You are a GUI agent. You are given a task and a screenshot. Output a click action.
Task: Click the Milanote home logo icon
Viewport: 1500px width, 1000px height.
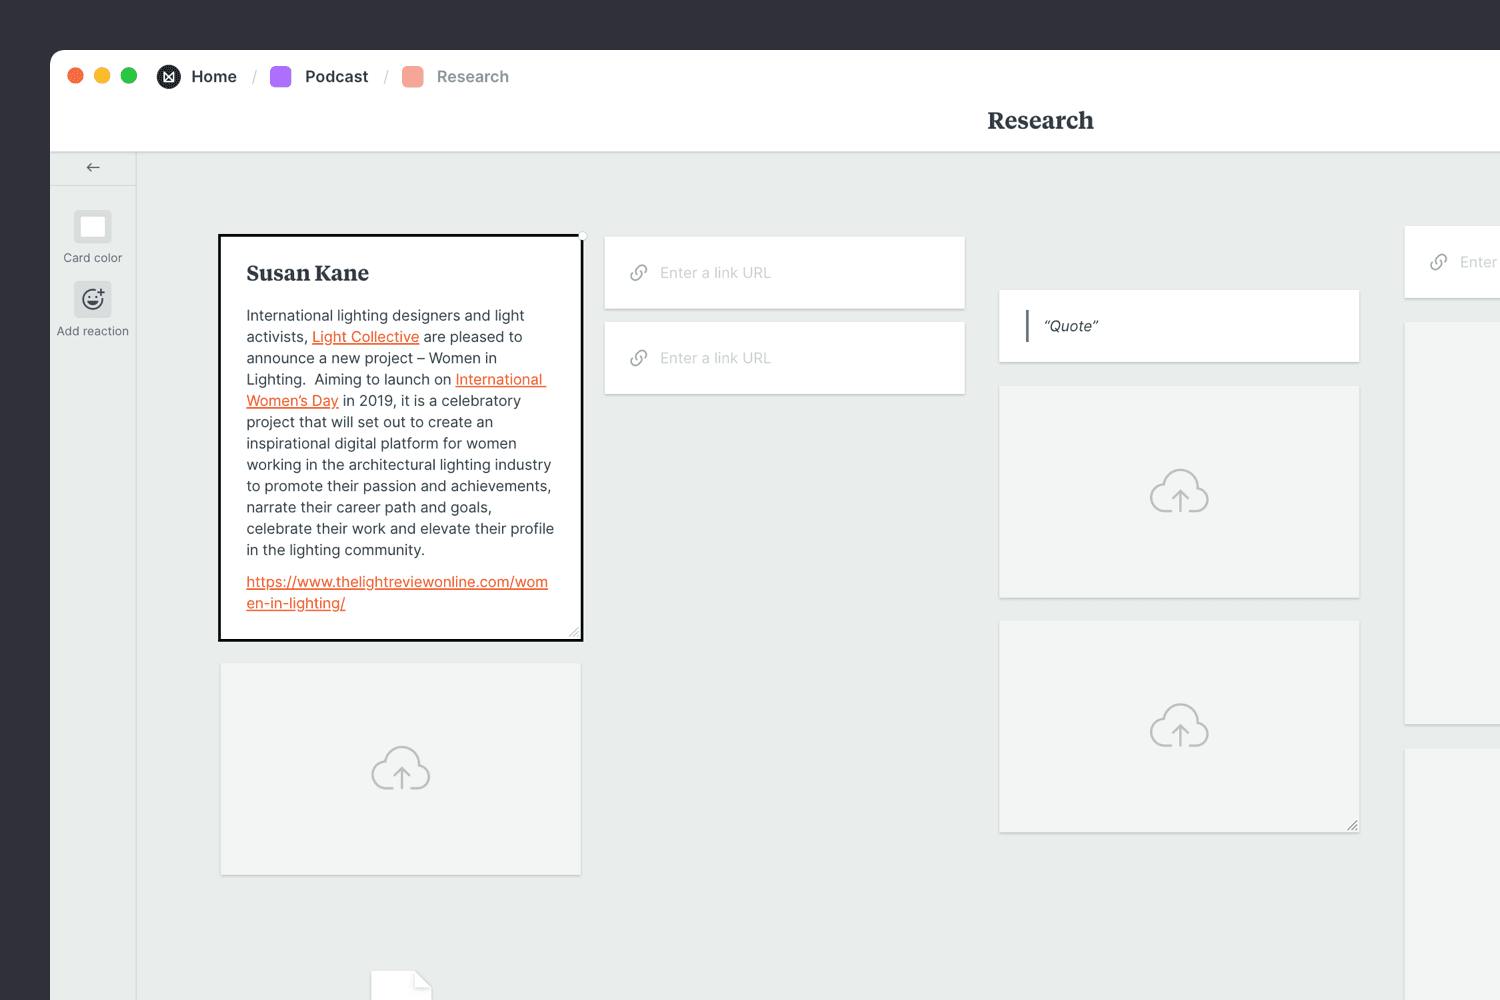[x=169, y=77]
